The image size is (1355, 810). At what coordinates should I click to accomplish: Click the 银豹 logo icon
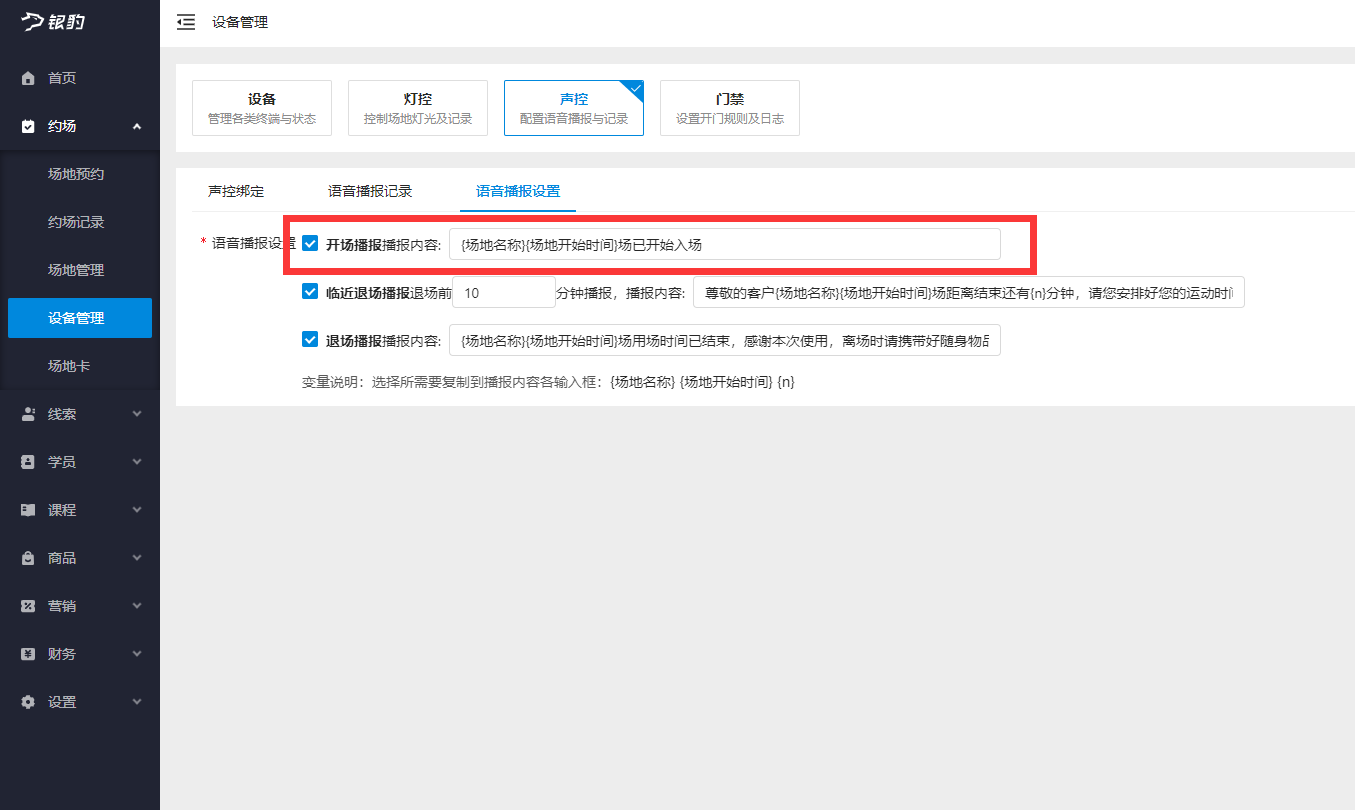(x=33, y=20)
